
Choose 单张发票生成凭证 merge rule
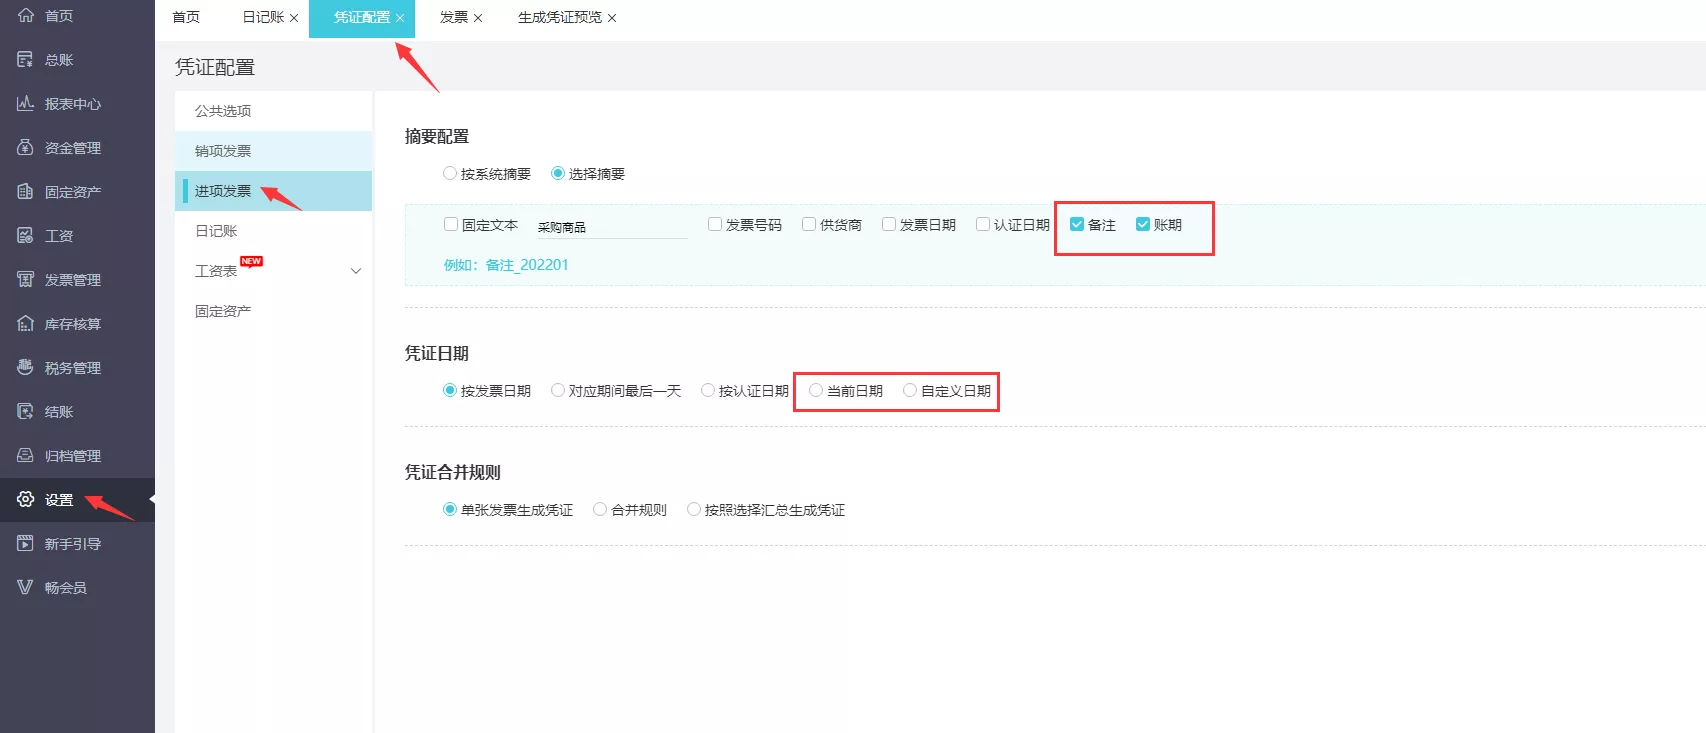point(450,509)
